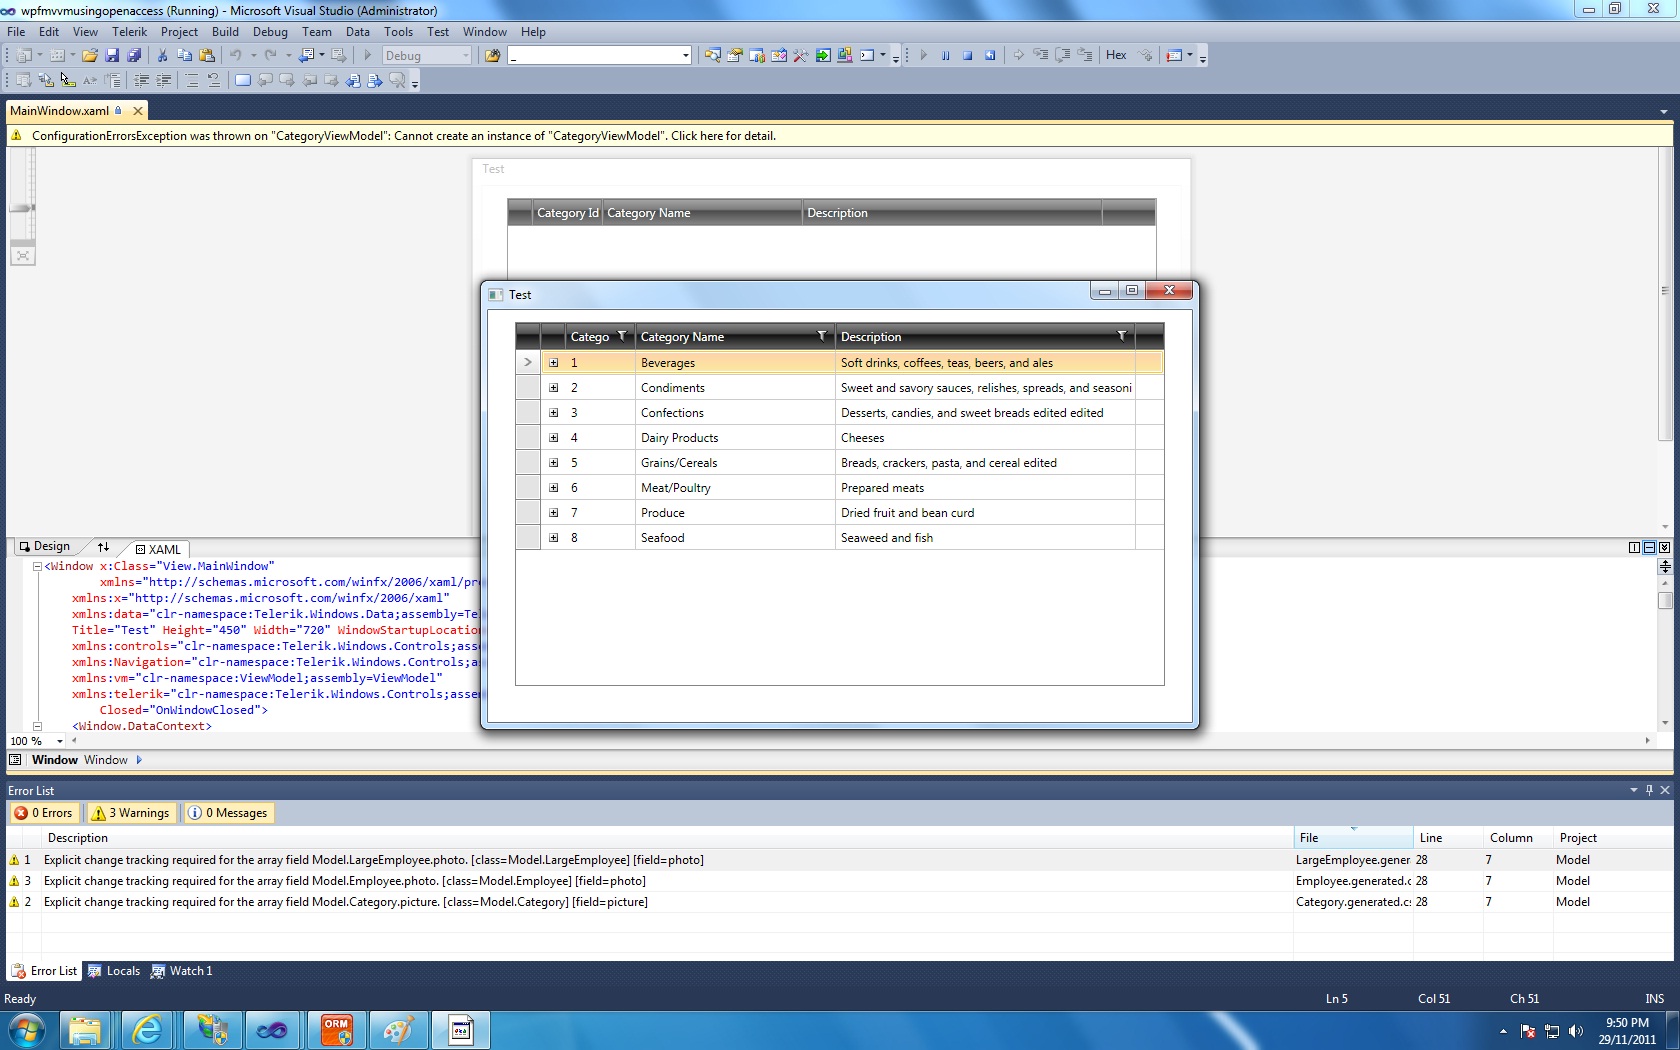Open the Build menu
The image size is (1680, 1050).
[225, 32]
